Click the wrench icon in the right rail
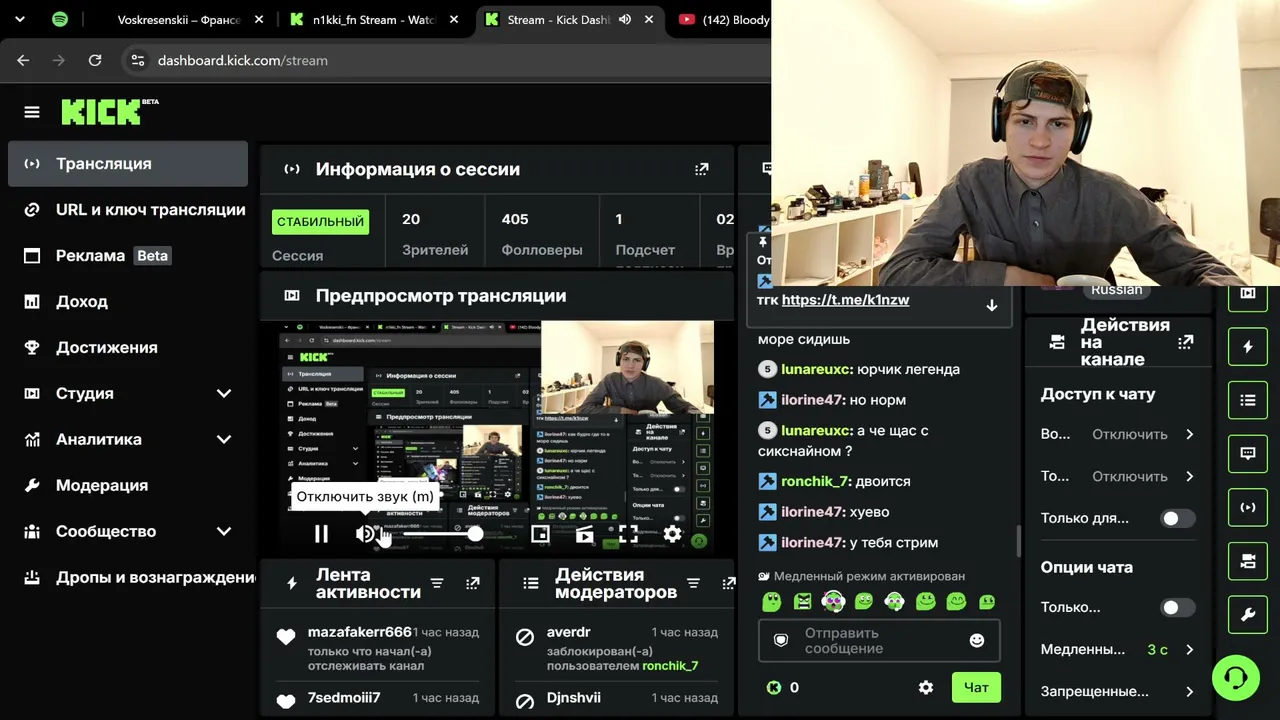 tap(1248, 615)
